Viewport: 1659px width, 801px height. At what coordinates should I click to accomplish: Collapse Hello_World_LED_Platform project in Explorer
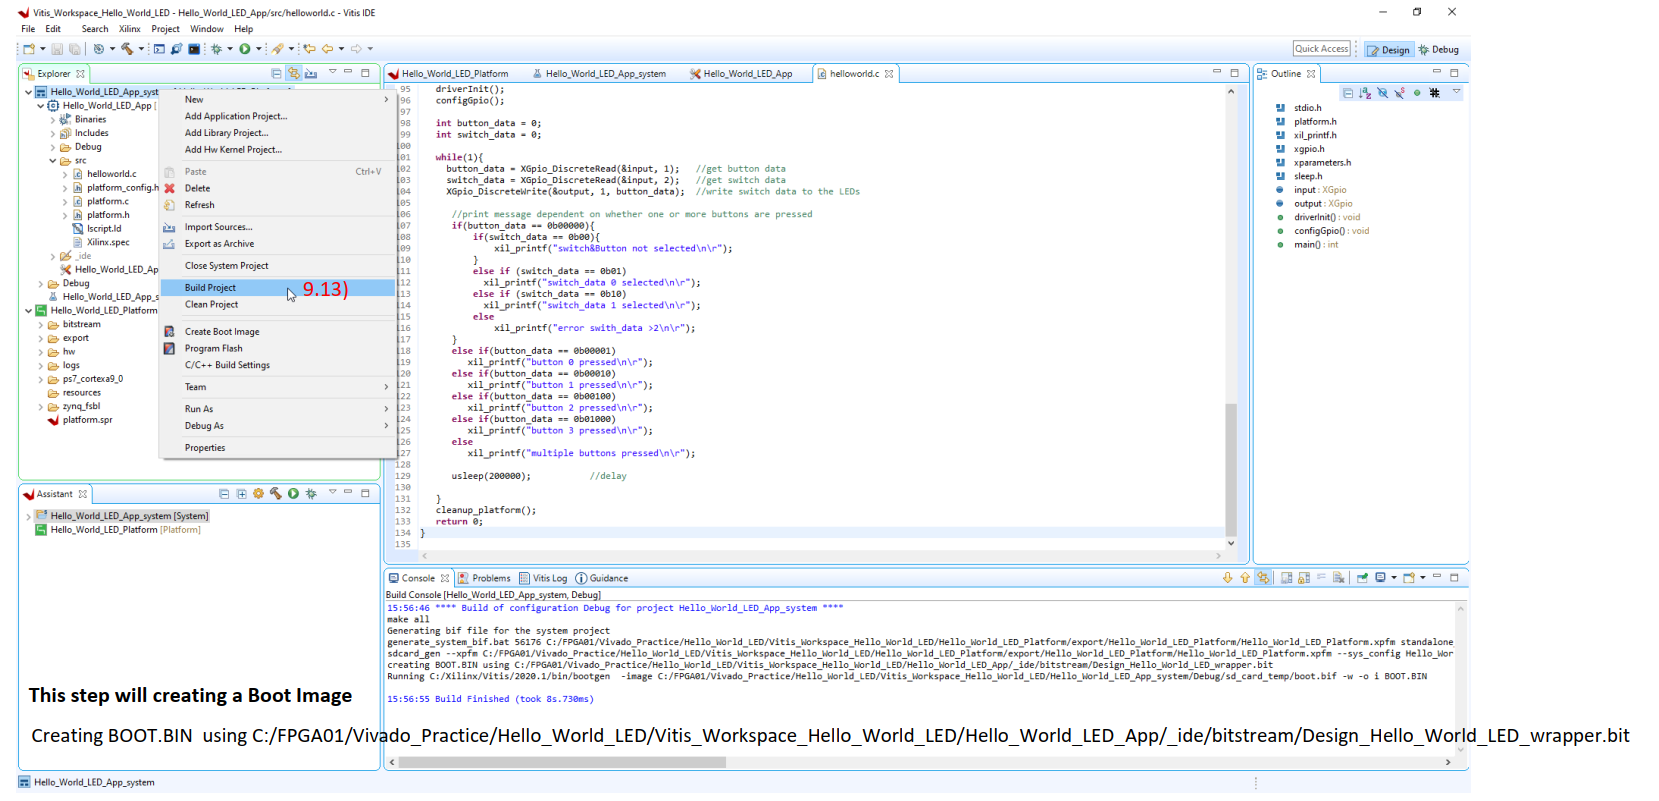[x=29, y=311]
